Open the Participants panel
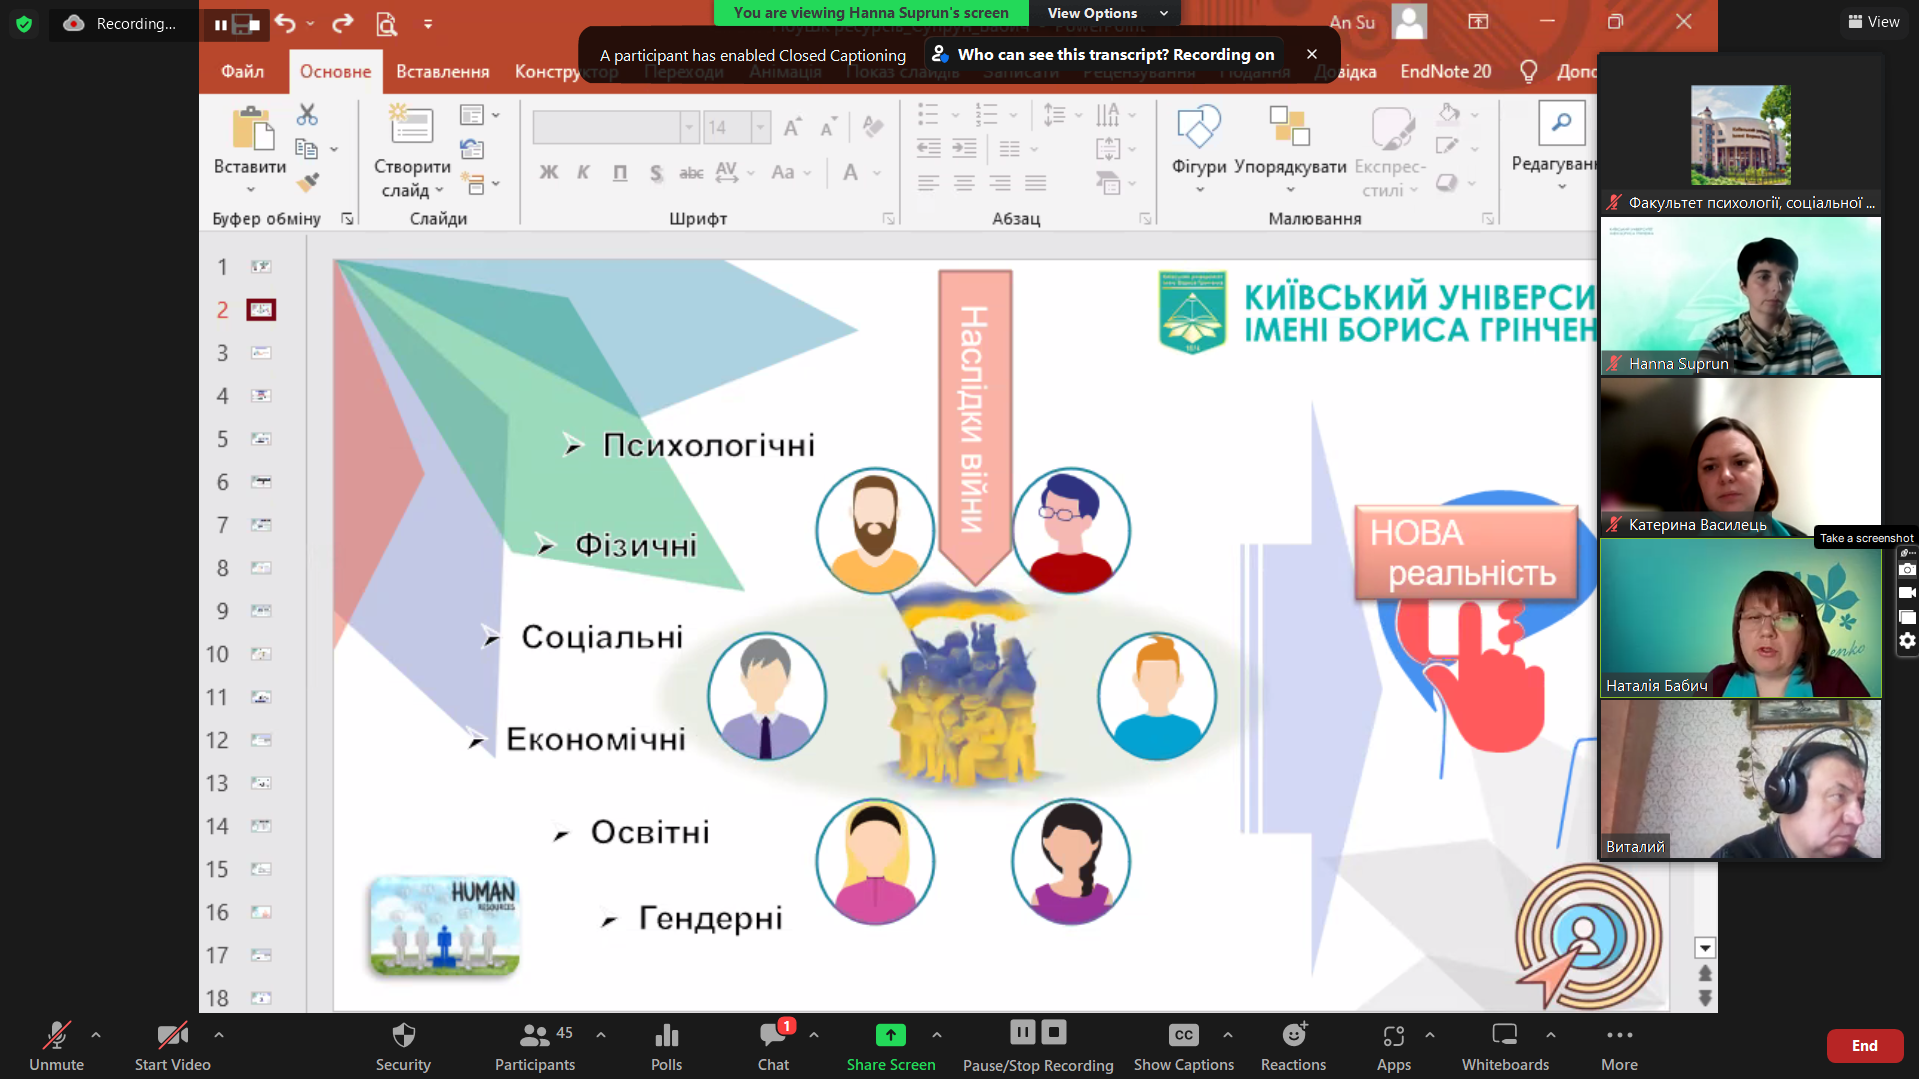The height and width of the screenshot is (1079, 1919). tap(535, 1046)
